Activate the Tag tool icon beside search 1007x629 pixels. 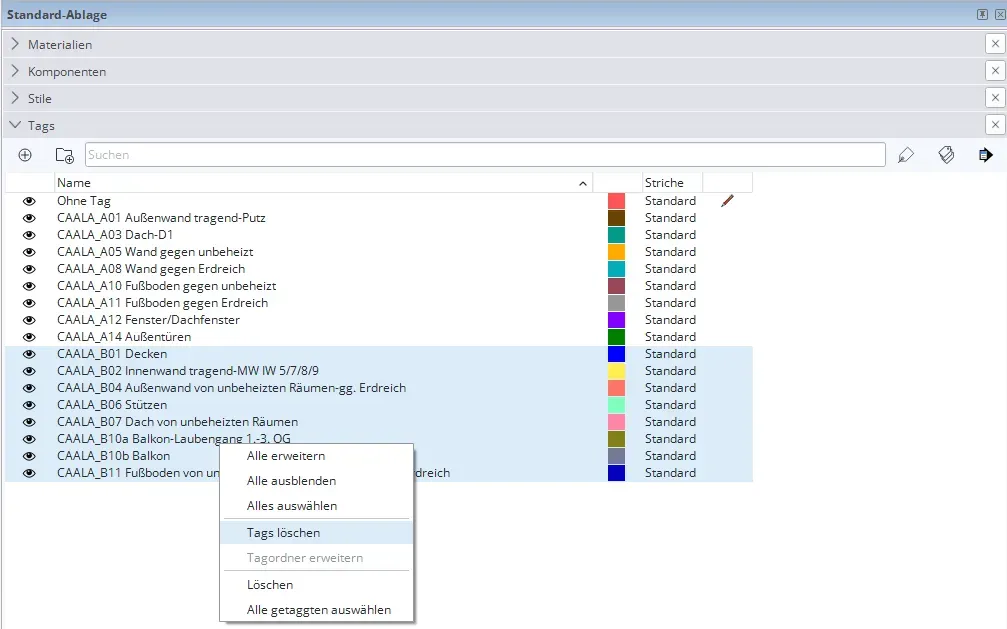click(906, 155)
